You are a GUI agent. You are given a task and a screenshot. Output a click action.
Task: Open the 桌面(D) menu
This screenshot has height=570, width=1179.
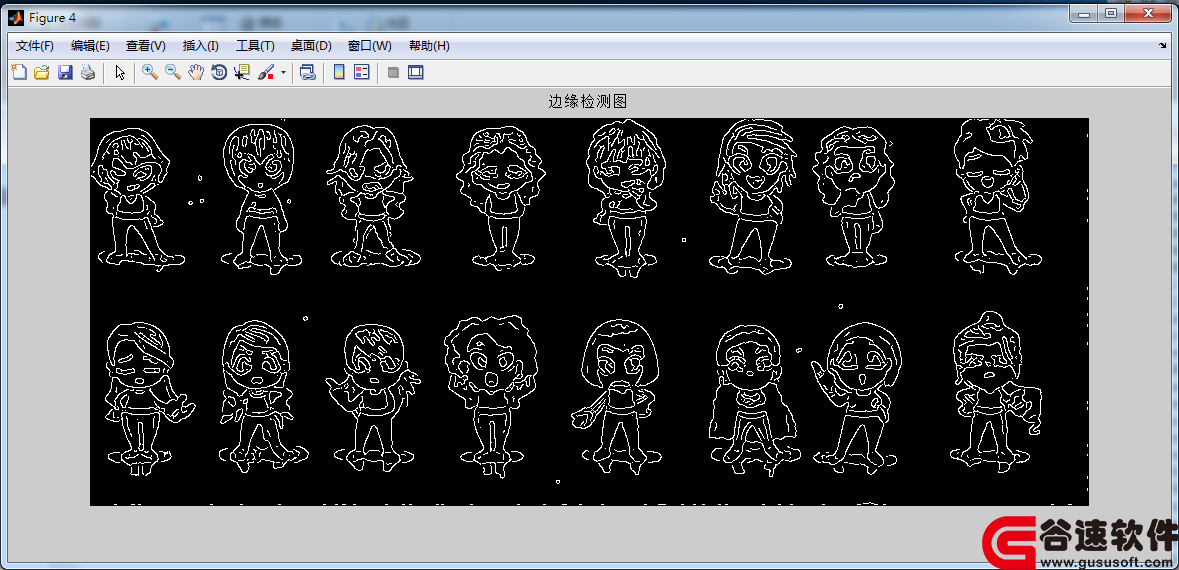point(311,46)
